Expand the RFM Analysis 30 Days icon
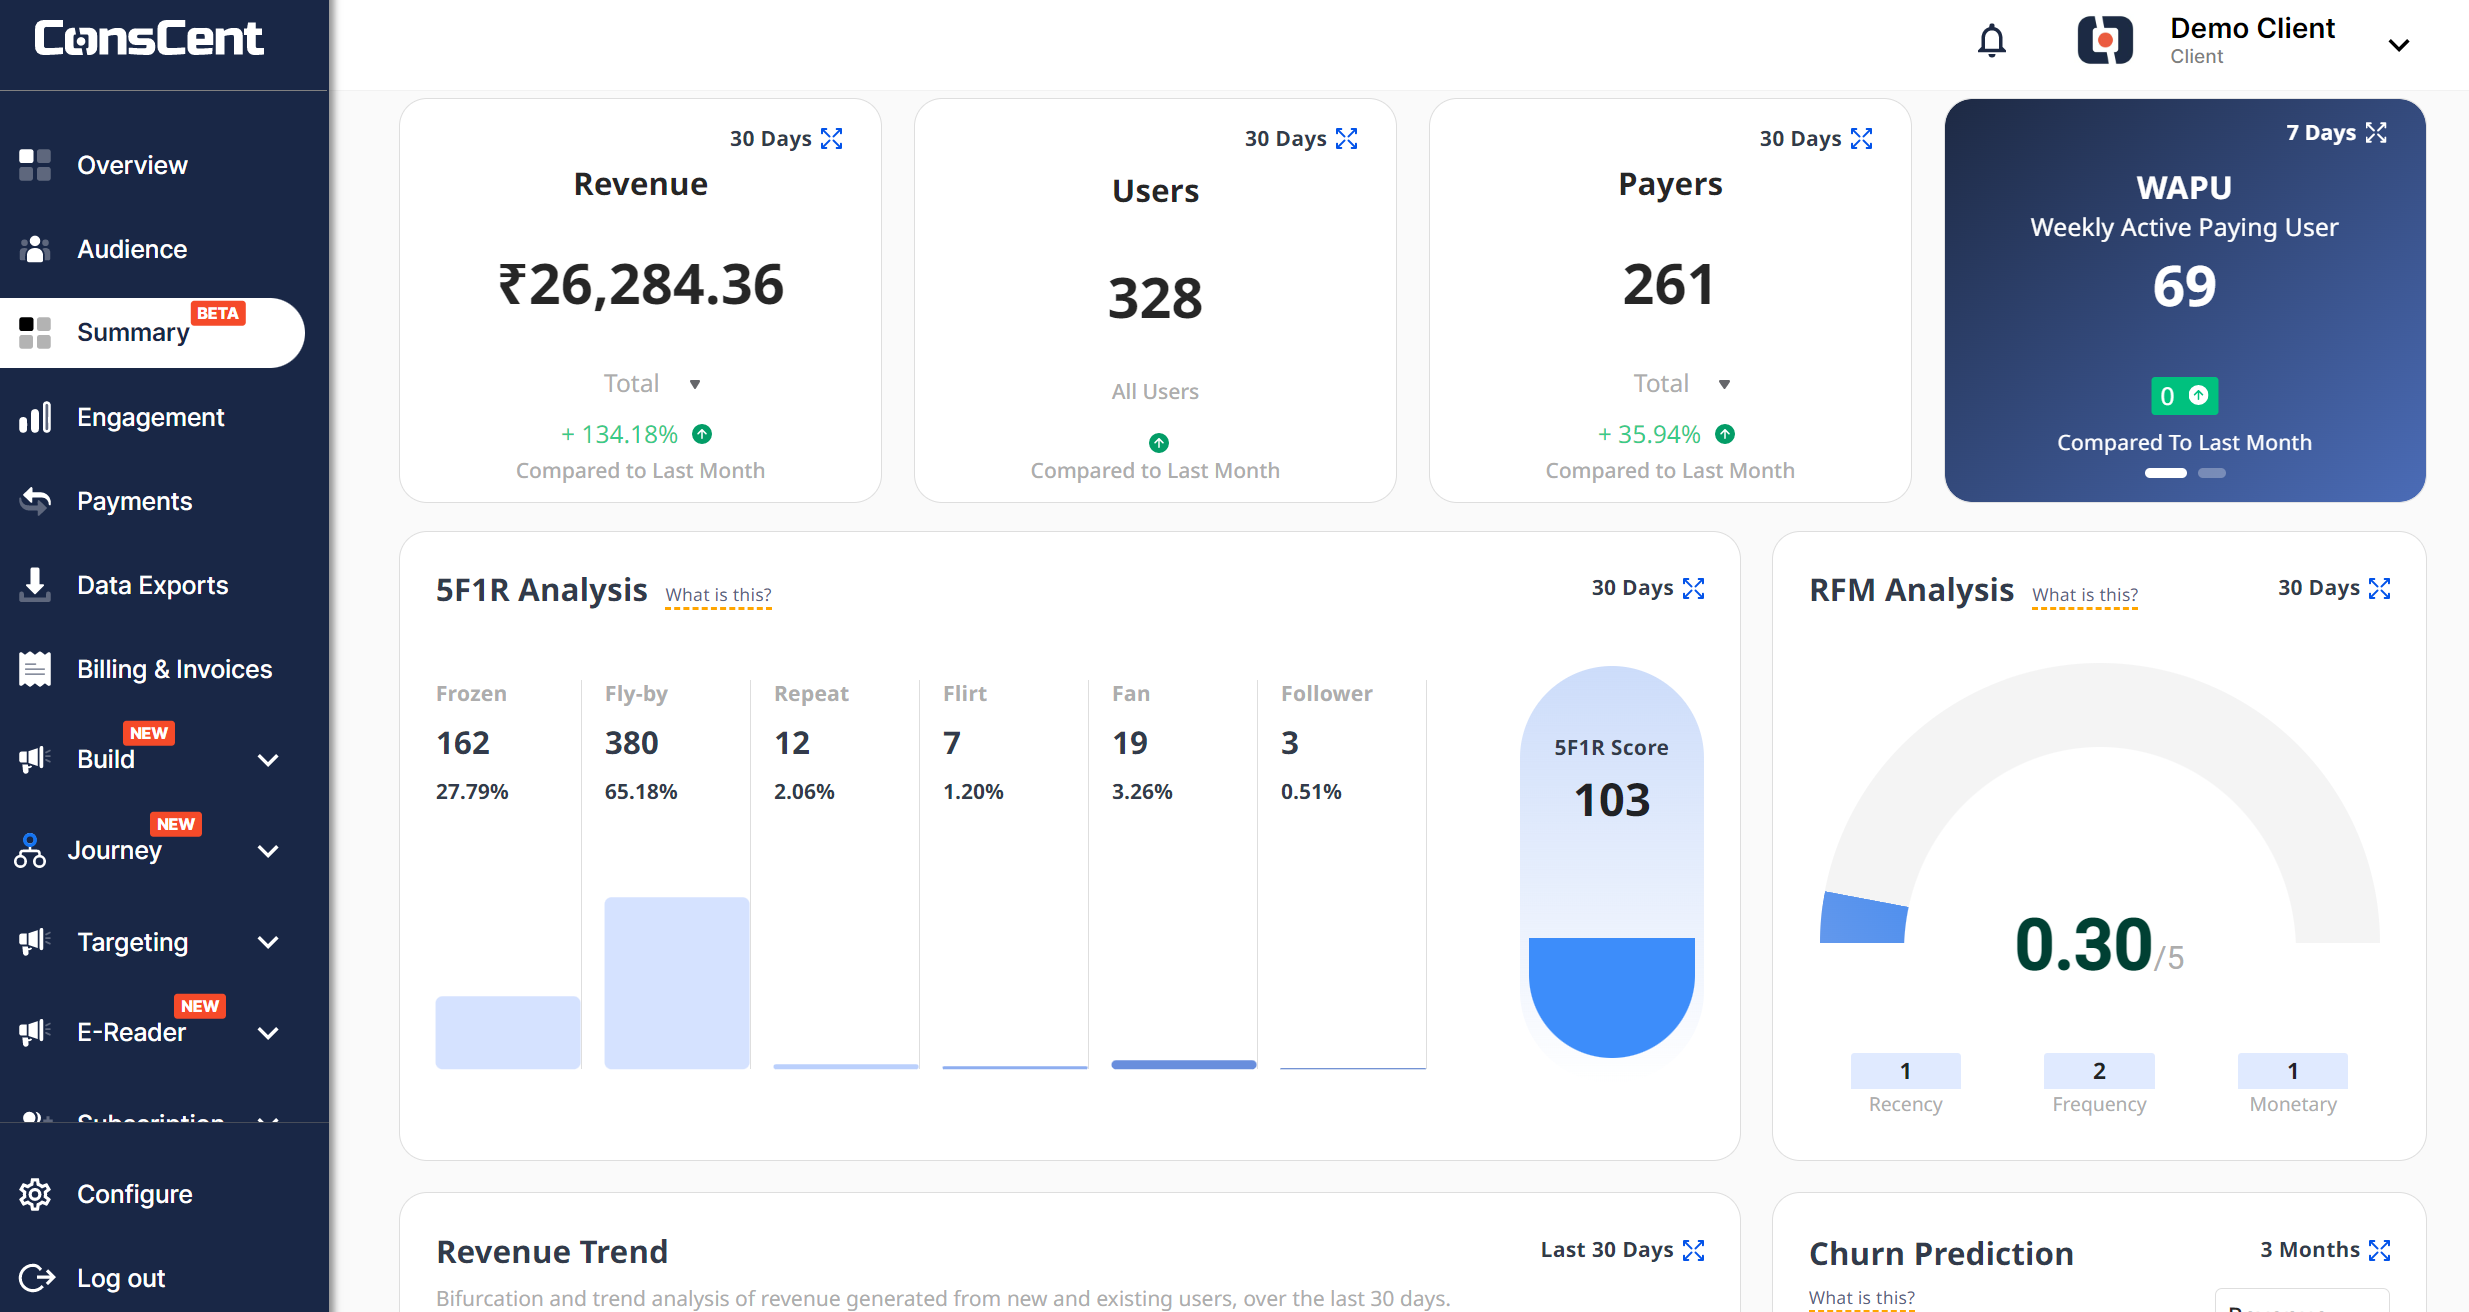This screenshot has width=2469, height=1312. point(2379,588)
